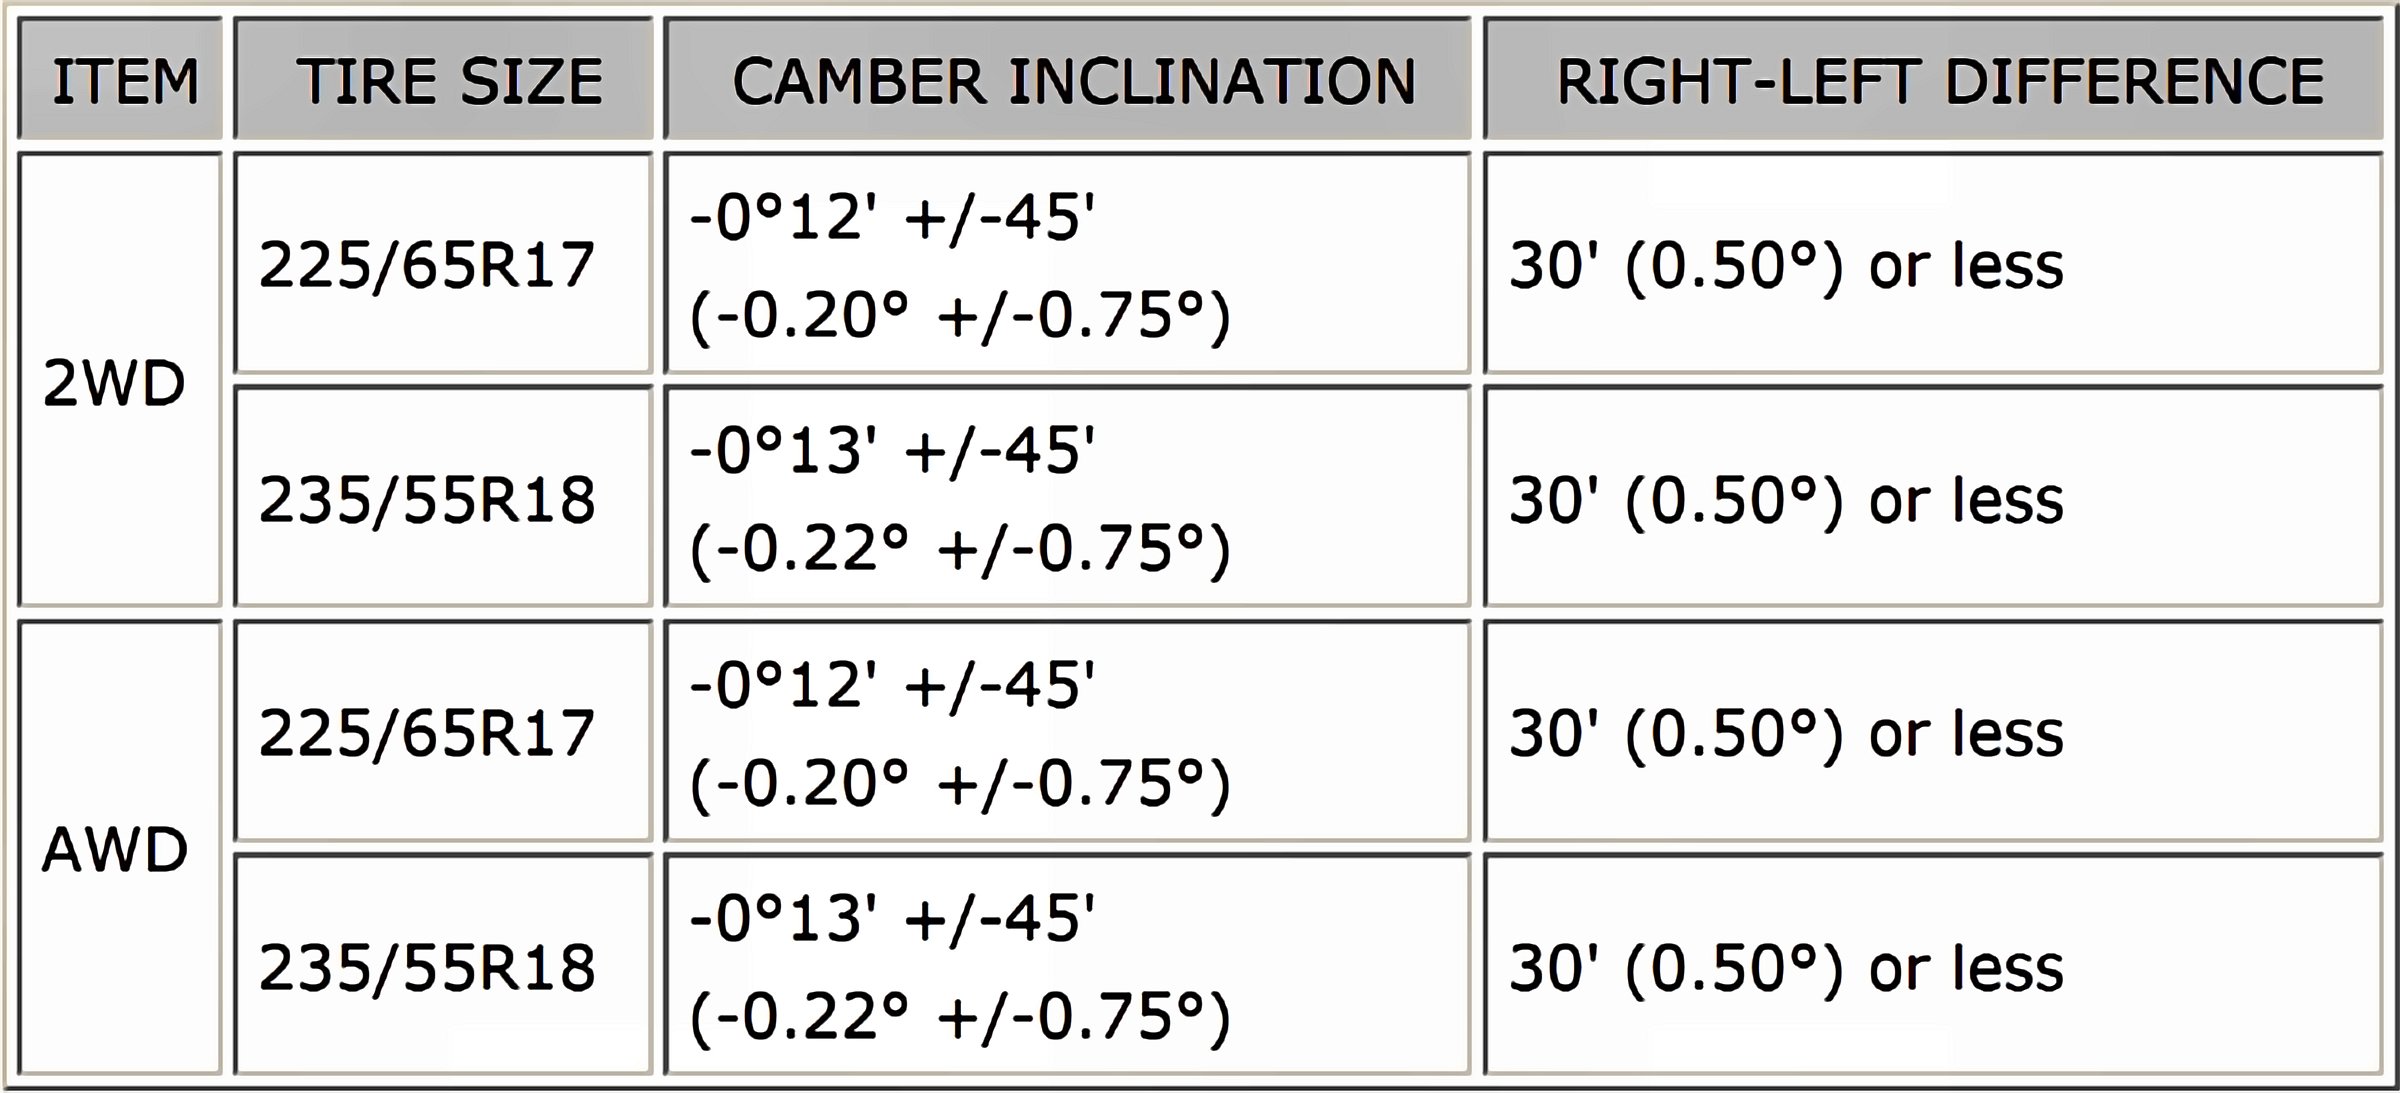Click the (-0.20° +/-0.75°) text in 2WD row
The image size is (2400, 1093).
(x=960, y=317)
